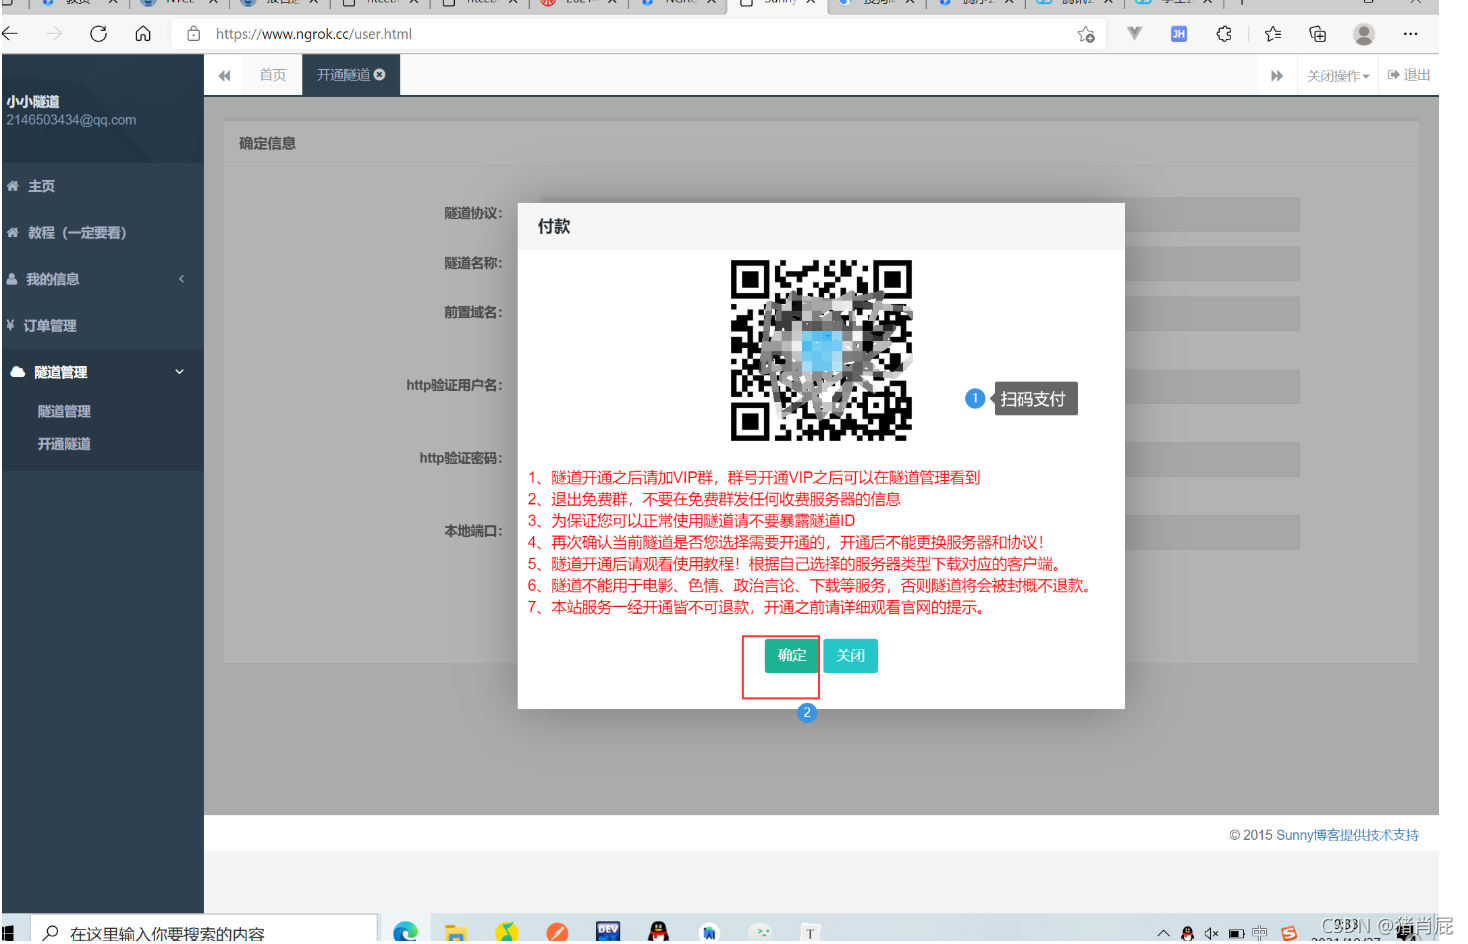Open the Dev-C++ taskbar icon

607,932
